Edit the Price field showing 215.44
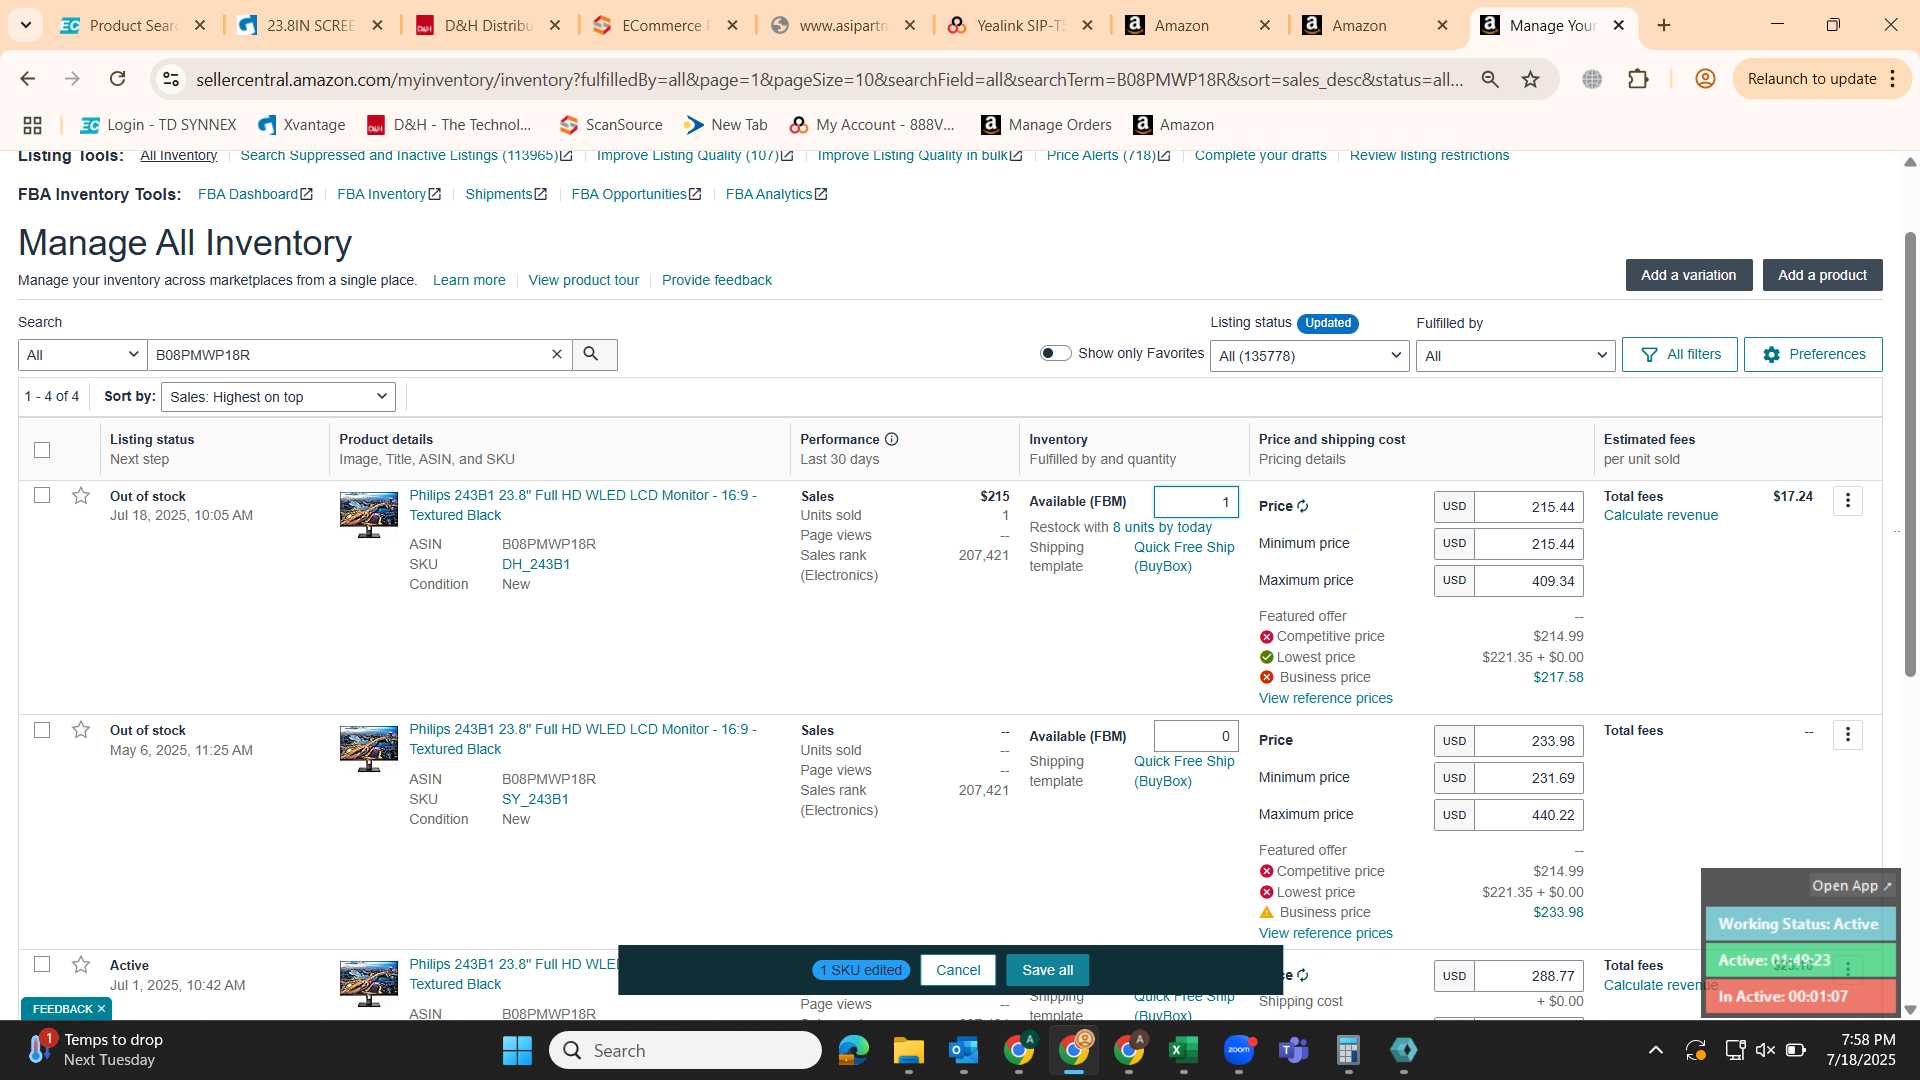 coord(1529,507)
